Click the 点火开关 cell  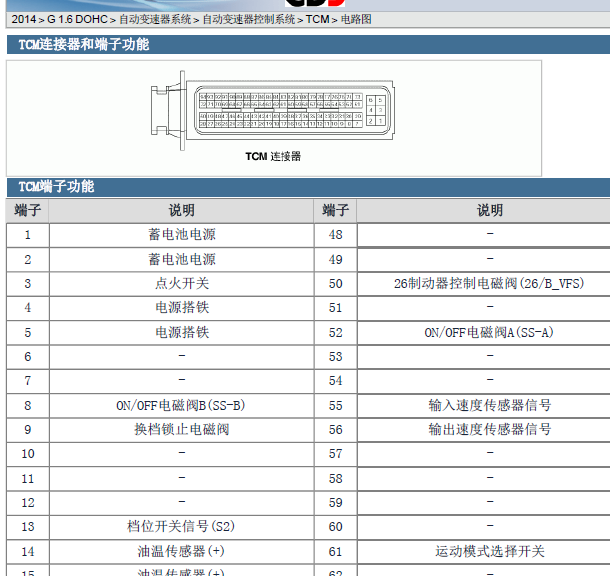182,284
